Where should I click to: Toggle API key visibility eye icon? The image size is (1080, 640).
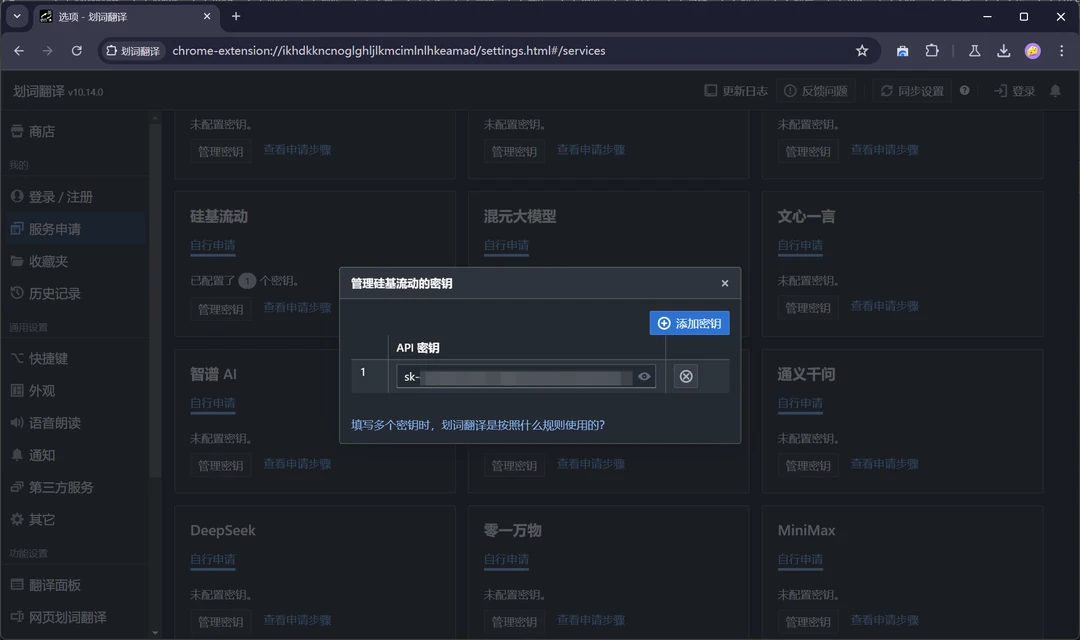pyautogui.click(x=644, y=376)
